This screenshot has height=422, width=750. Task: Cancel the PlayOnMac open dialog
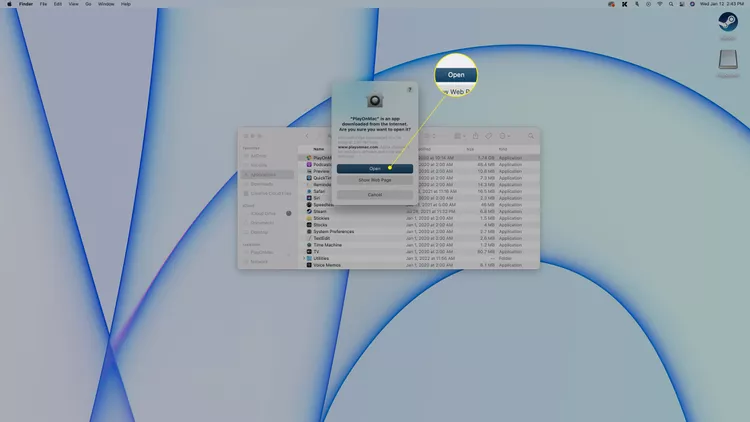(375, 195)
